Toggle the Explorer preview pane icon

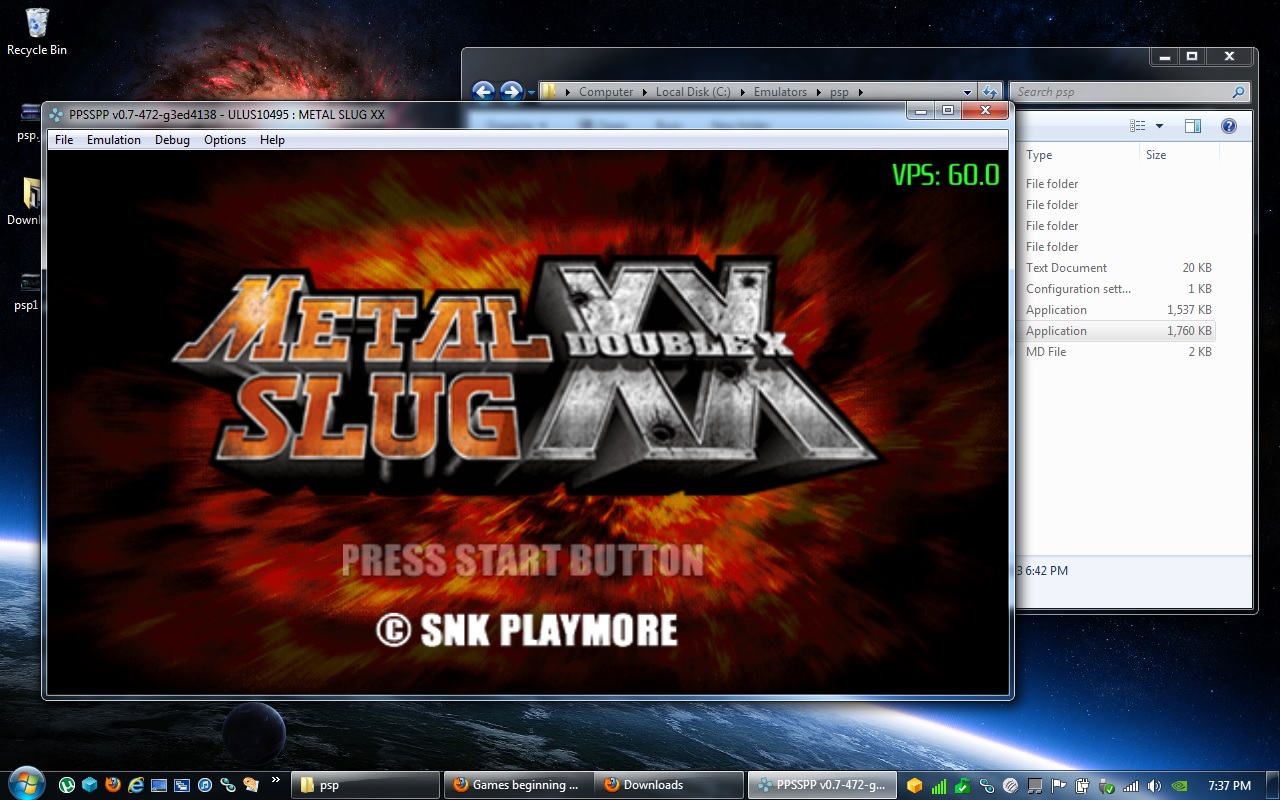[x=1192, y=126]
